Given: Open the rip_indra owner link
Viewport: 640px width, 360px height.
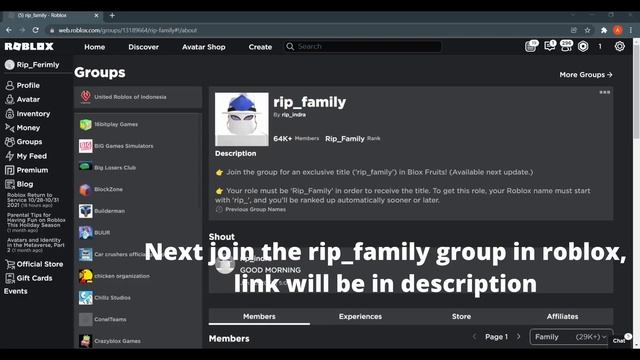Looking at the screenshot, I should [293, 115].
